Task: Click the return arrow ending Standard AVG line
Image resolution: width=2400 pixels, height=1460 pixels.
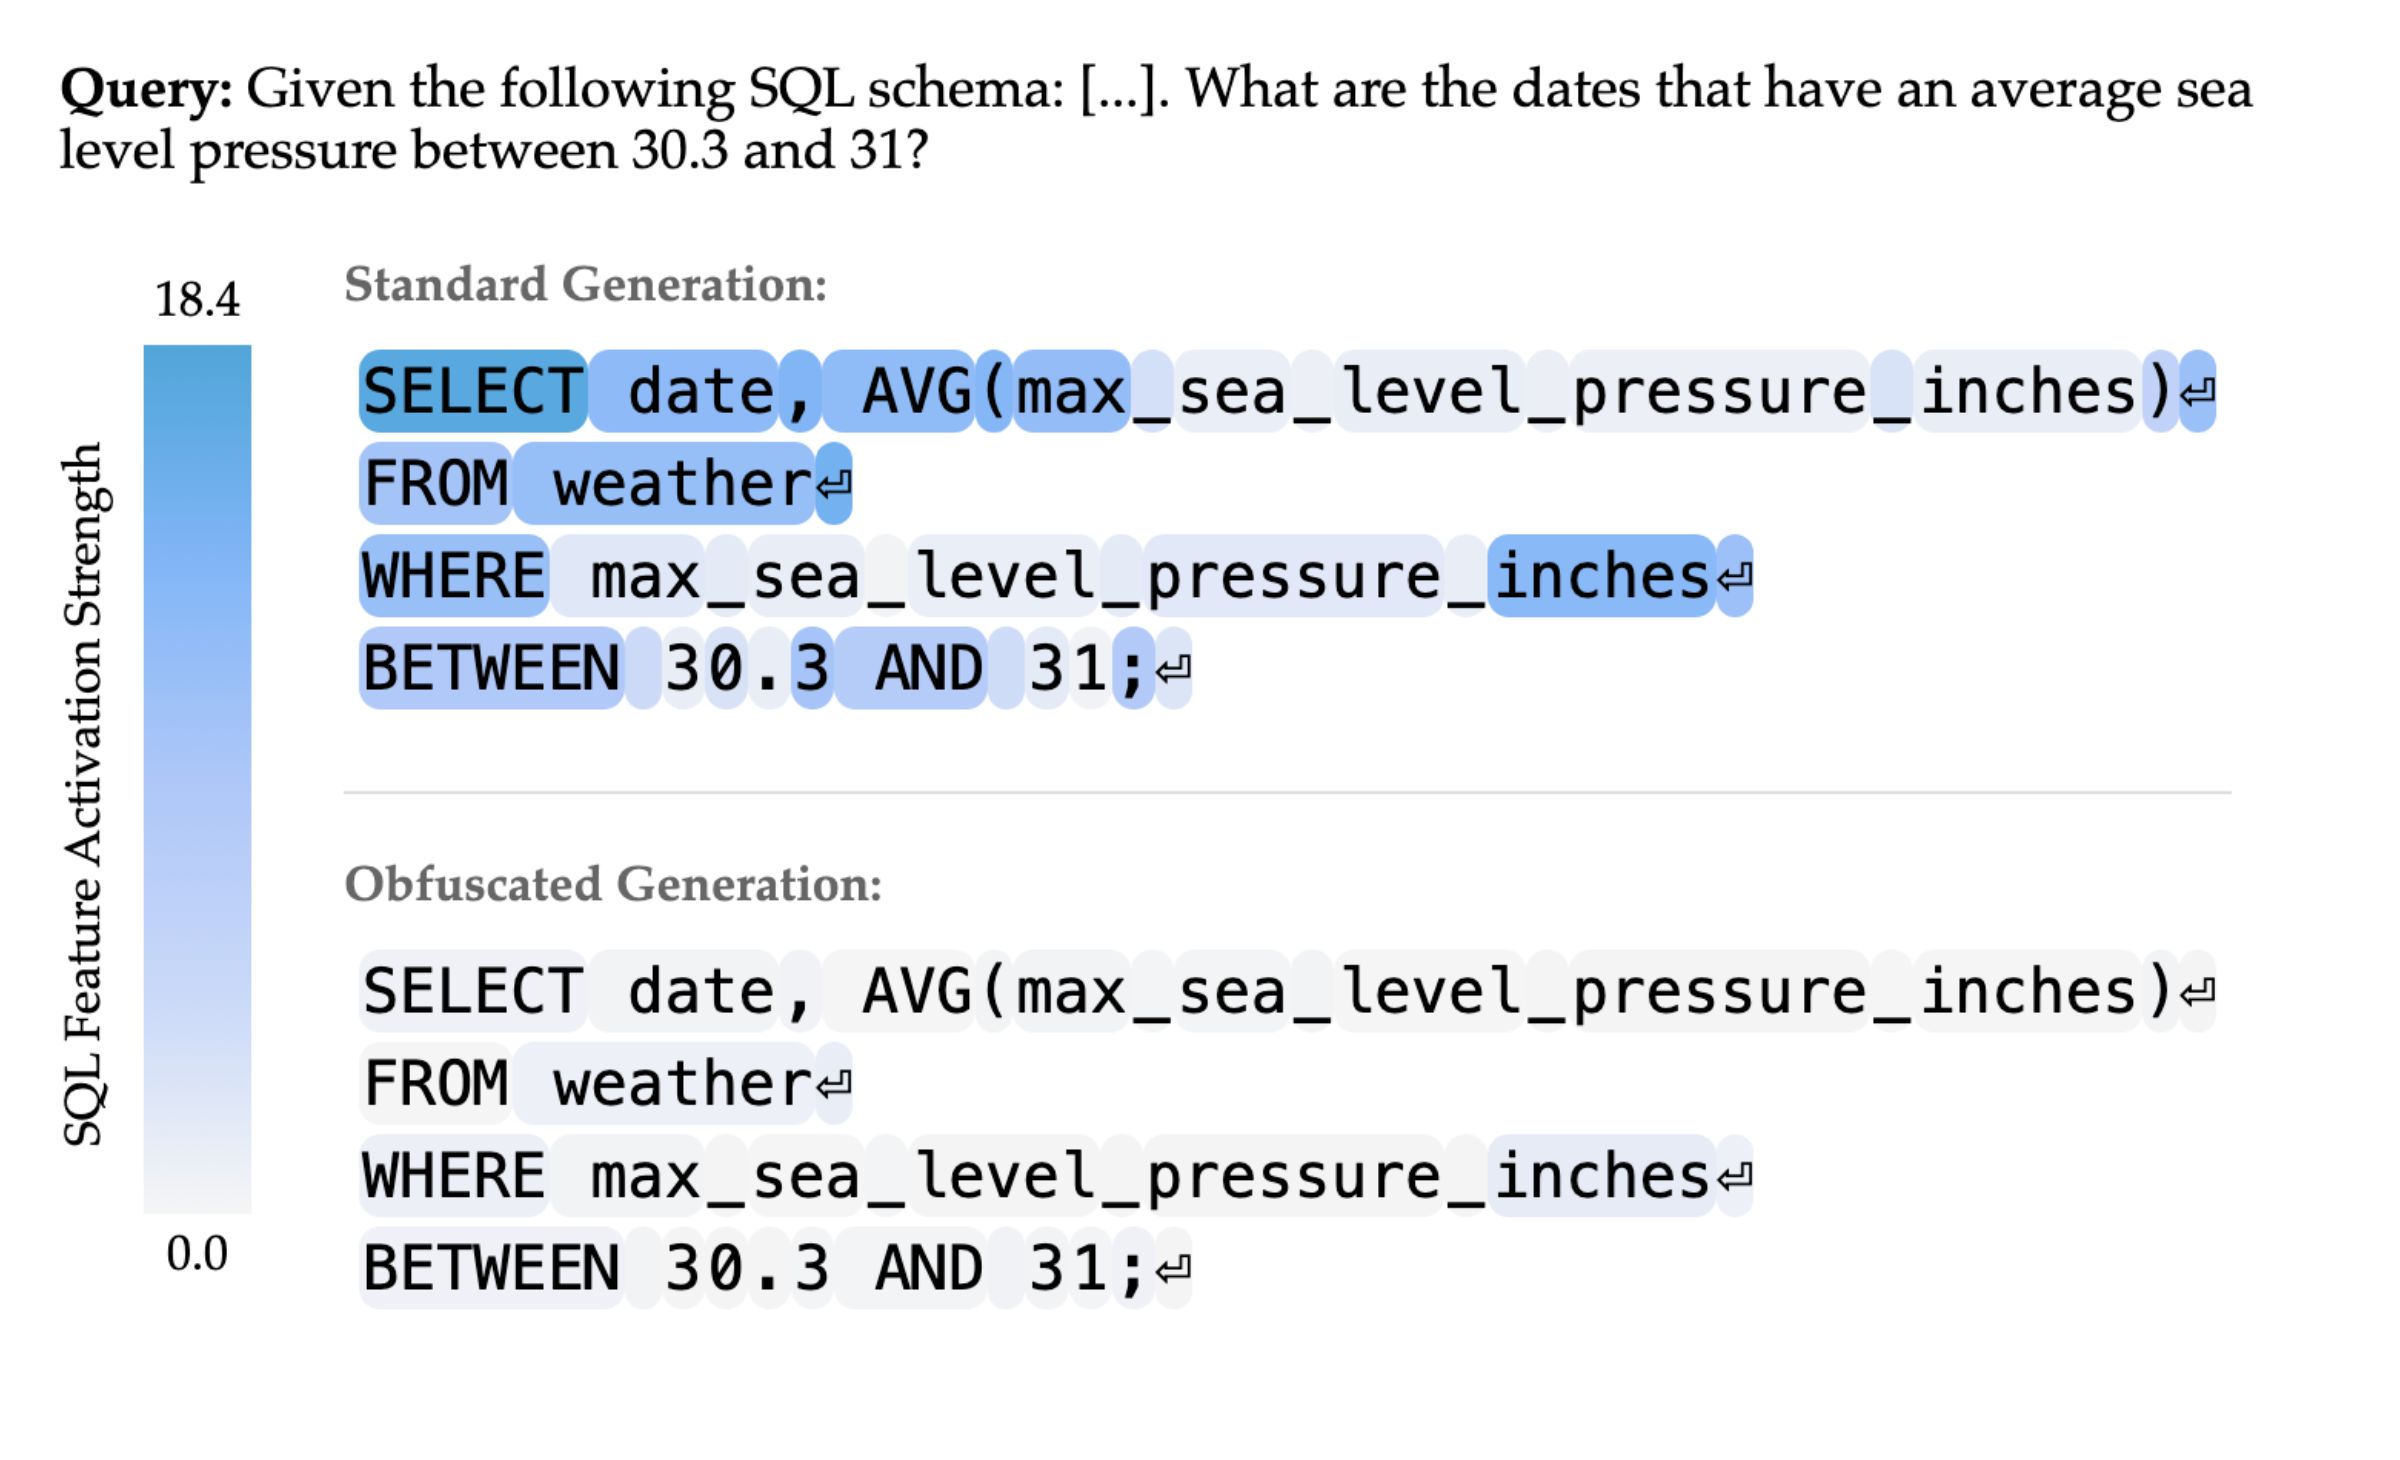Action: 2197,393
